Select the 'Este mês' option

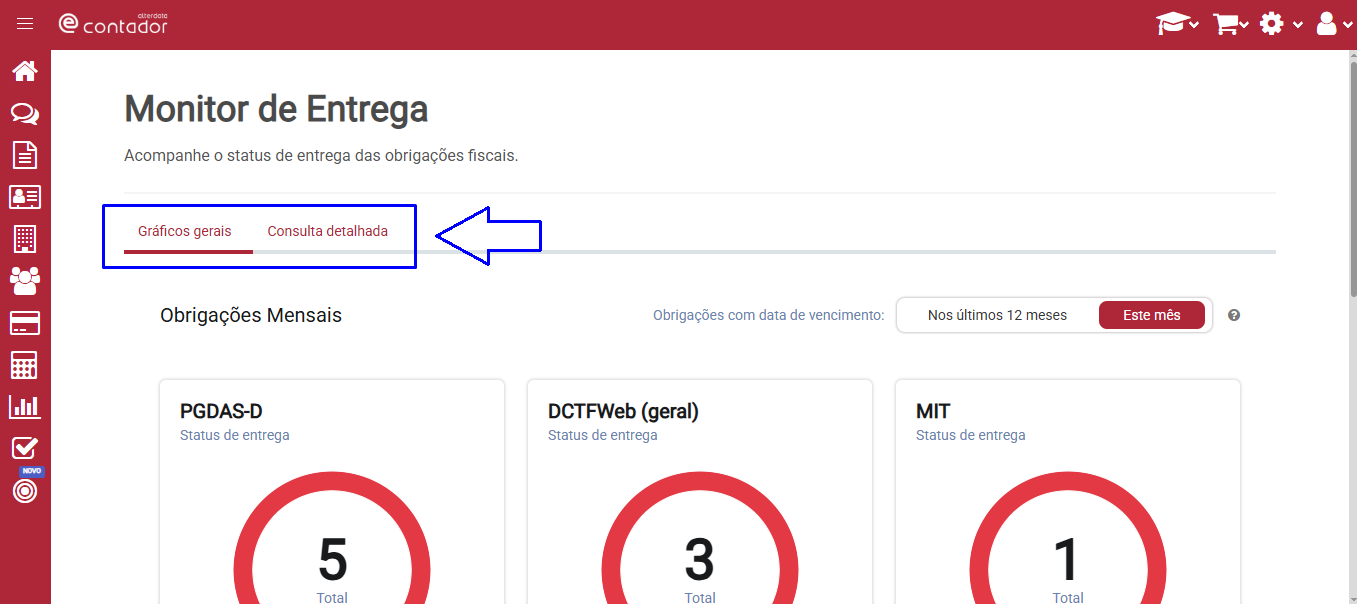(1151, 315)
